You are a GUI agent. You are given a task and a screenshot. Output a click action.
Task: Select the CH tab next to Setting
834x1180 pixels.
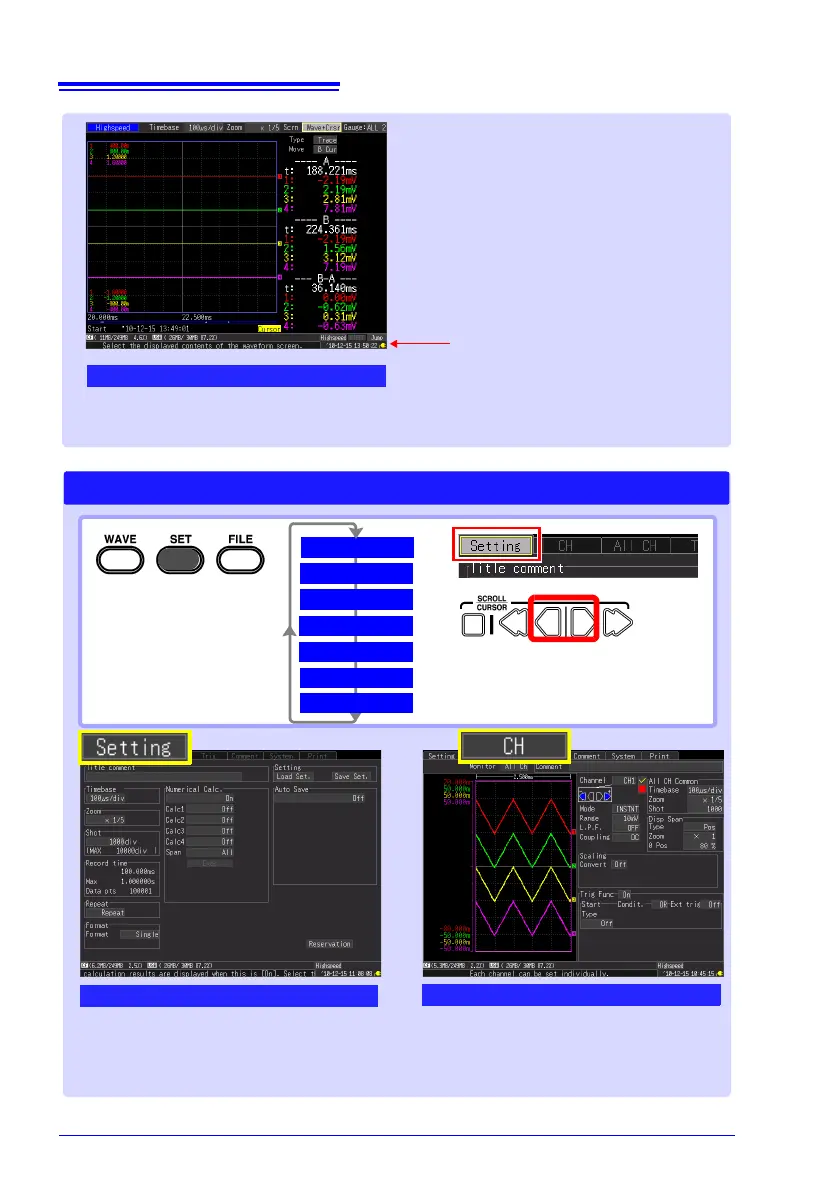pyautogui.click(x=571, y=546)
